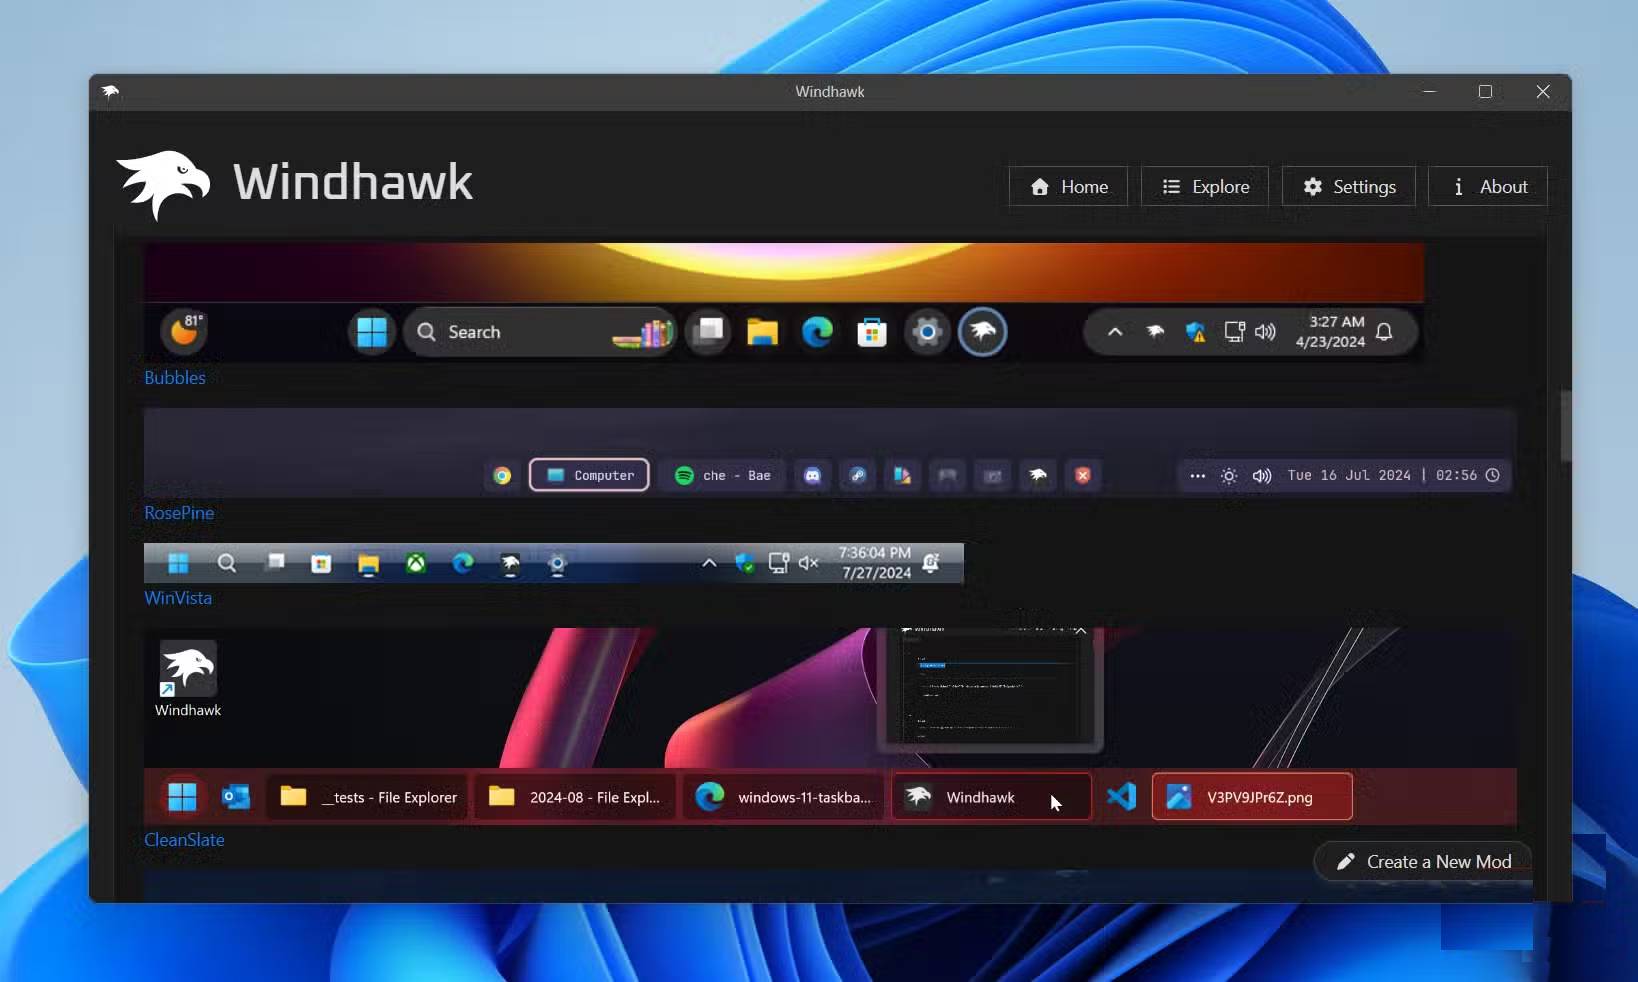1638x982 pixels.
Task: Click the Windhawk tray icon in Bubbles preview
Action: [1155, 332]
